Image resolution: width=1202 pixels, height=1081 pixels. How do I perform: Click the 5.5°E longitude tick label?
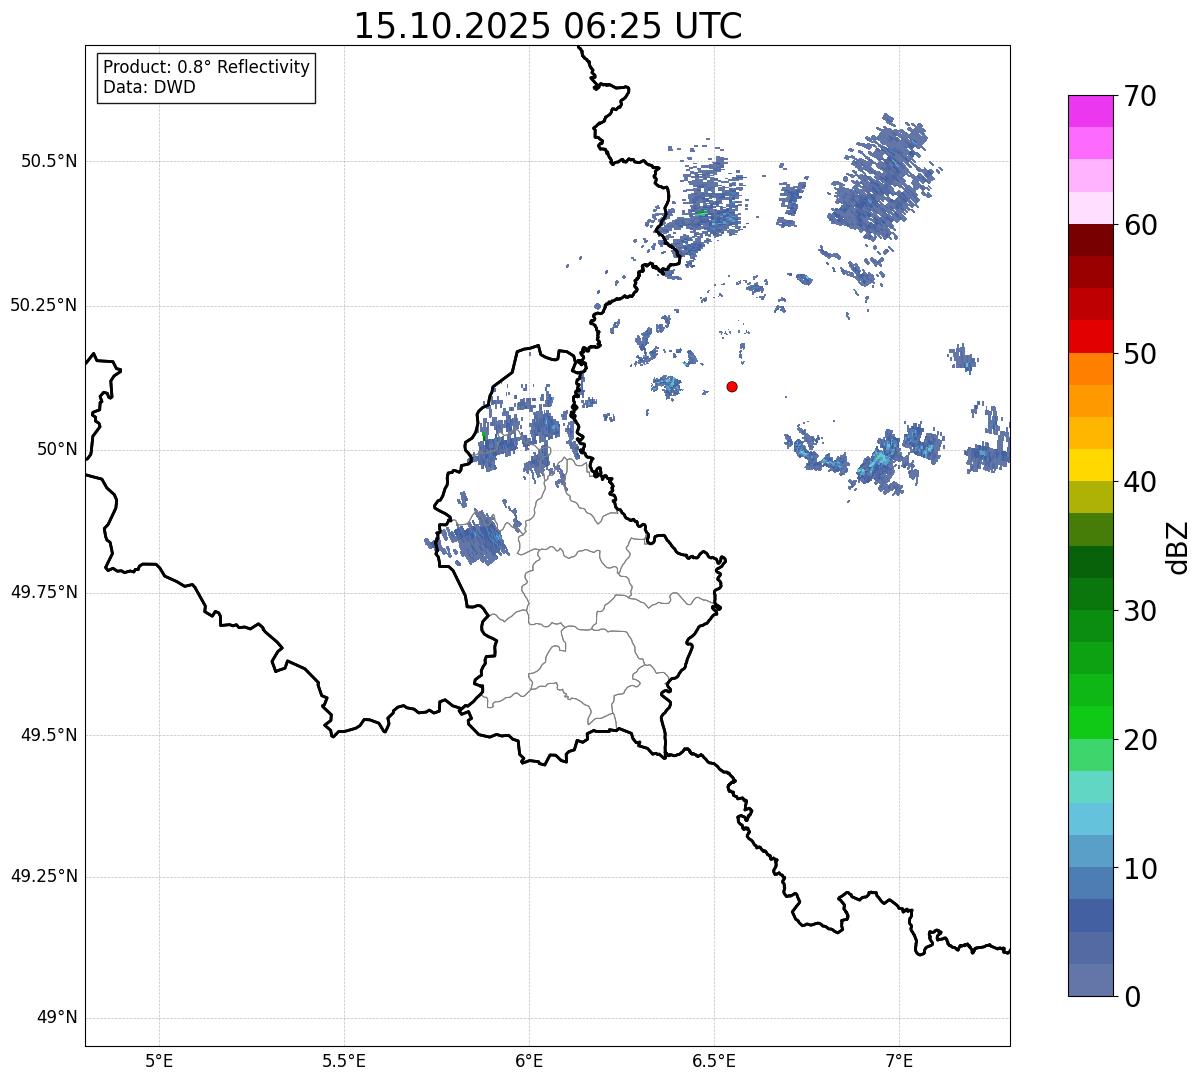[344, 1060]
